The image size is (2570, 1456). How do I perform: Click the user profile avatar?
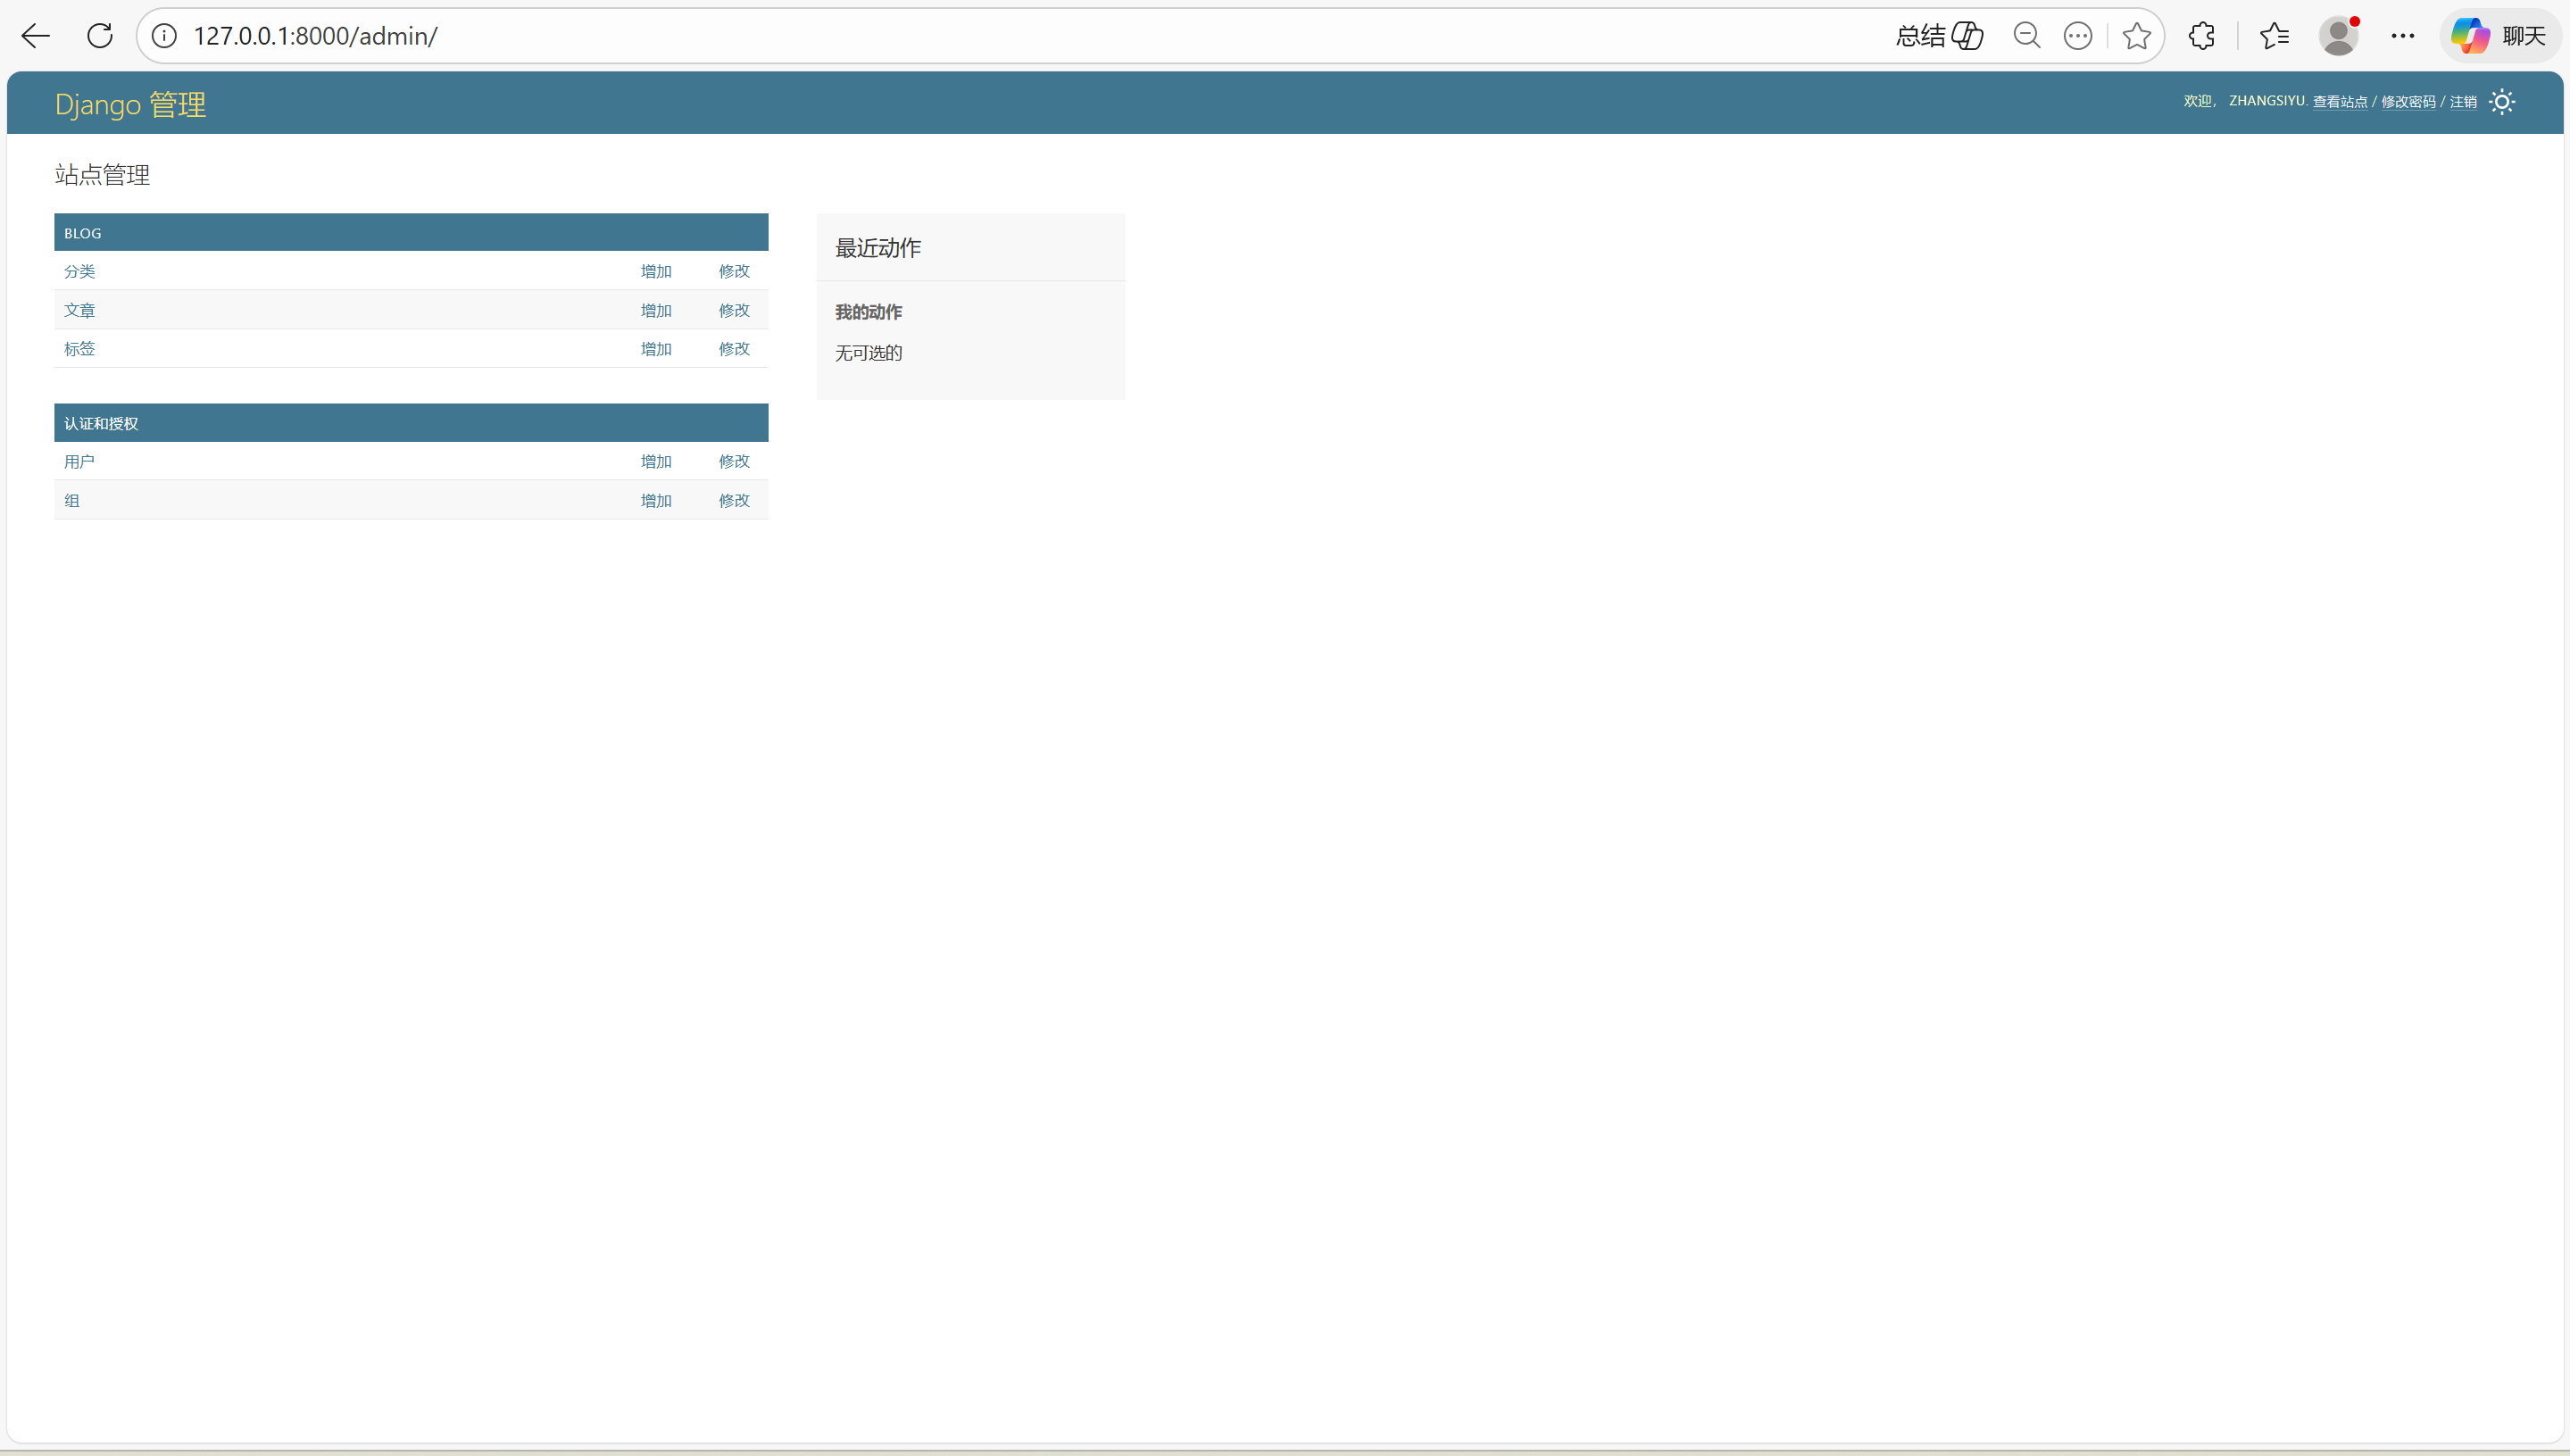click(x=2338, y=36)
